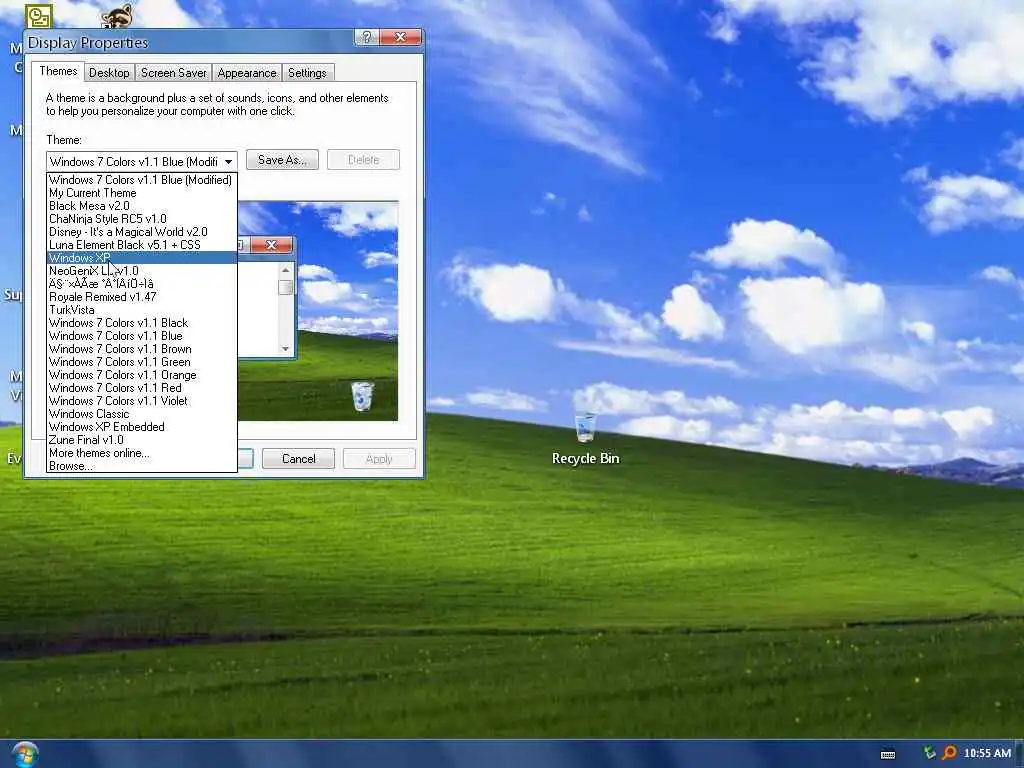Select unmodified Windows 7 Colors v1.1 Blue

click(x=142, y=336)
